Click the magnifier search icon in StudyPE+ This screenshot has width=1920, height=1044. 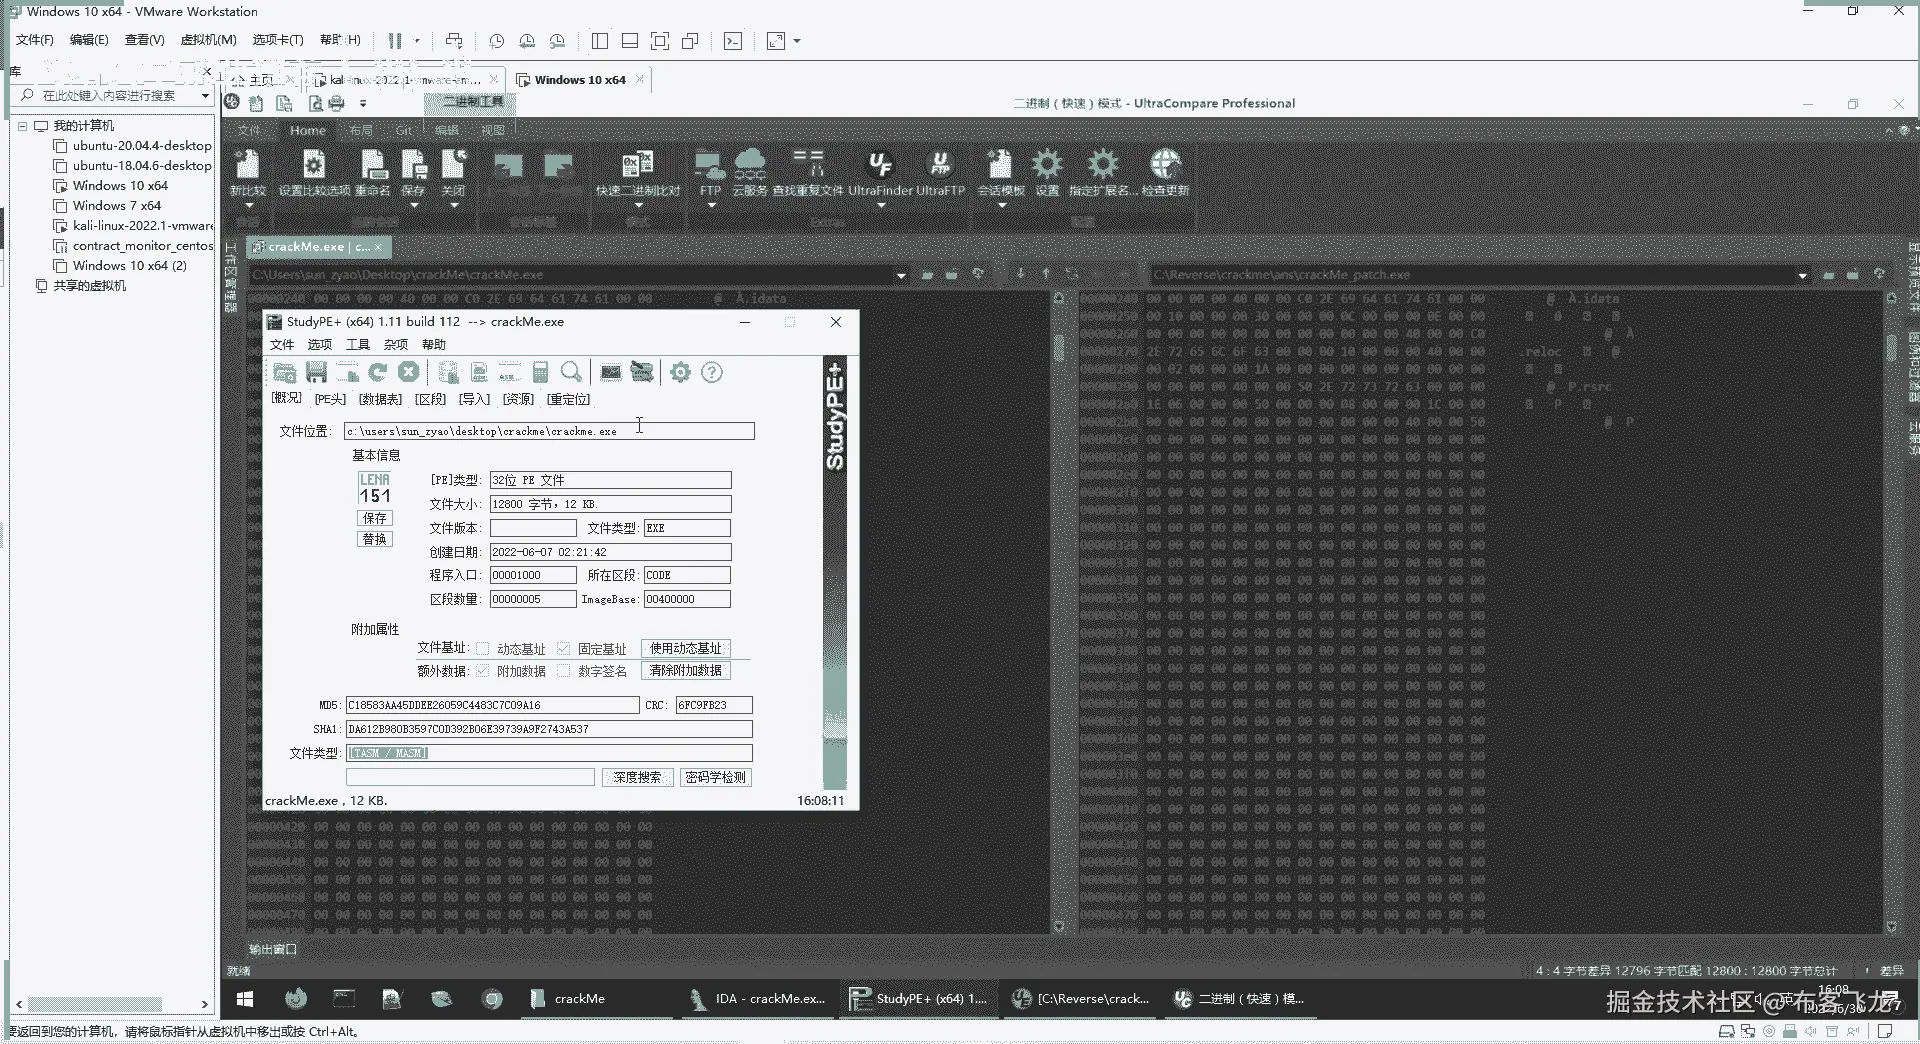coord(571,373)
